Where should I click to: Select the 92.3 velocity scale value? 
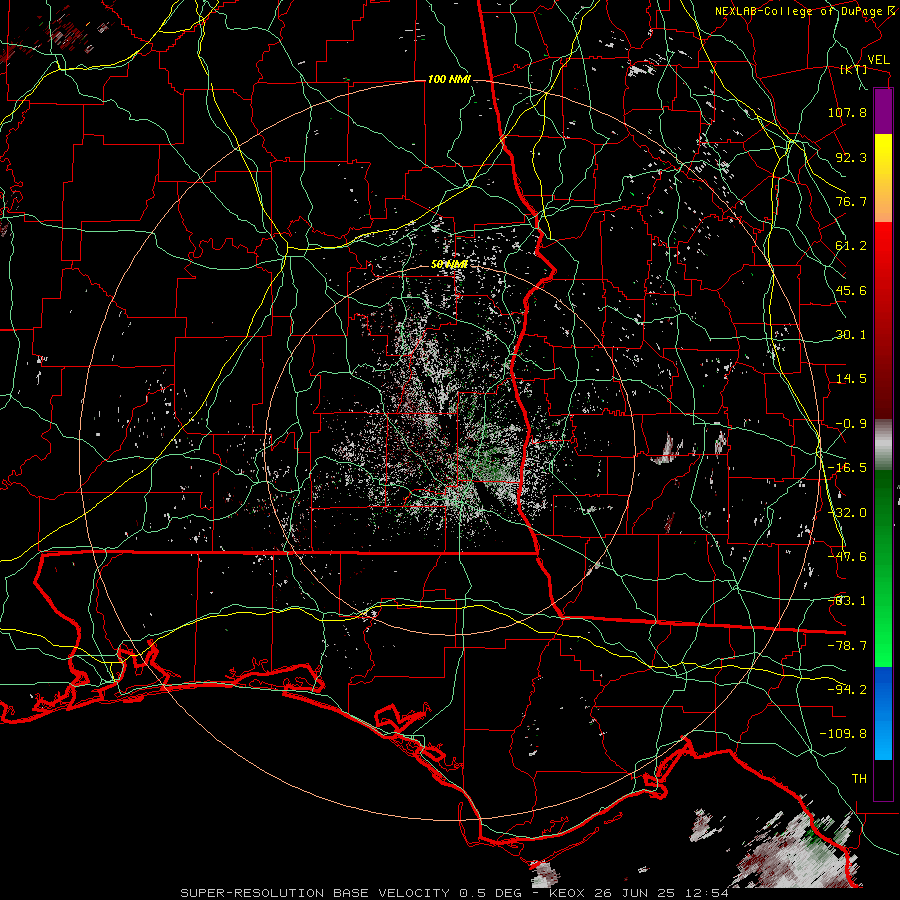coord(851,157)
